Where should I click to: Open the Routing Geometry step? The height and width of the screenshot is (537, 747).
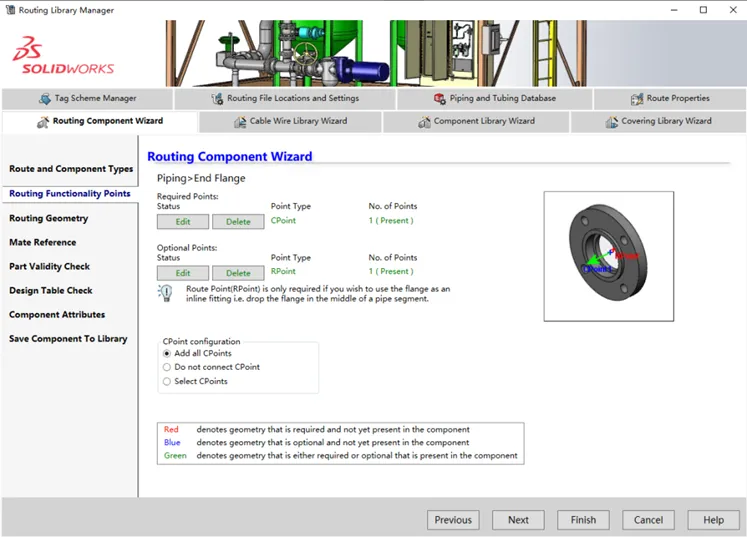(x=49, y=218)
